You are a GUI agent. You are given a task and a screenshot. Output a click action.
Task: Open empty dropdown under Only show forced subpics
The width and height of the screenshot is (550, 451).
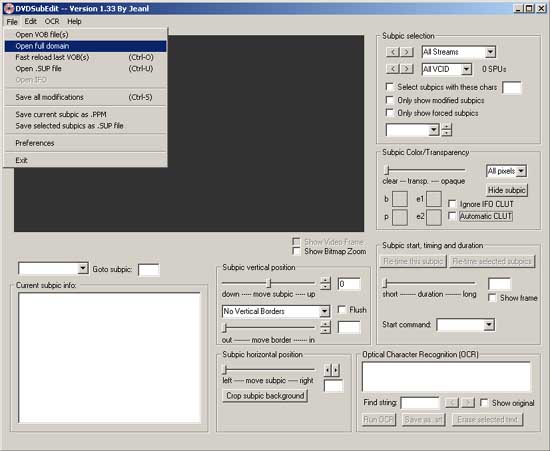(434, 130)
